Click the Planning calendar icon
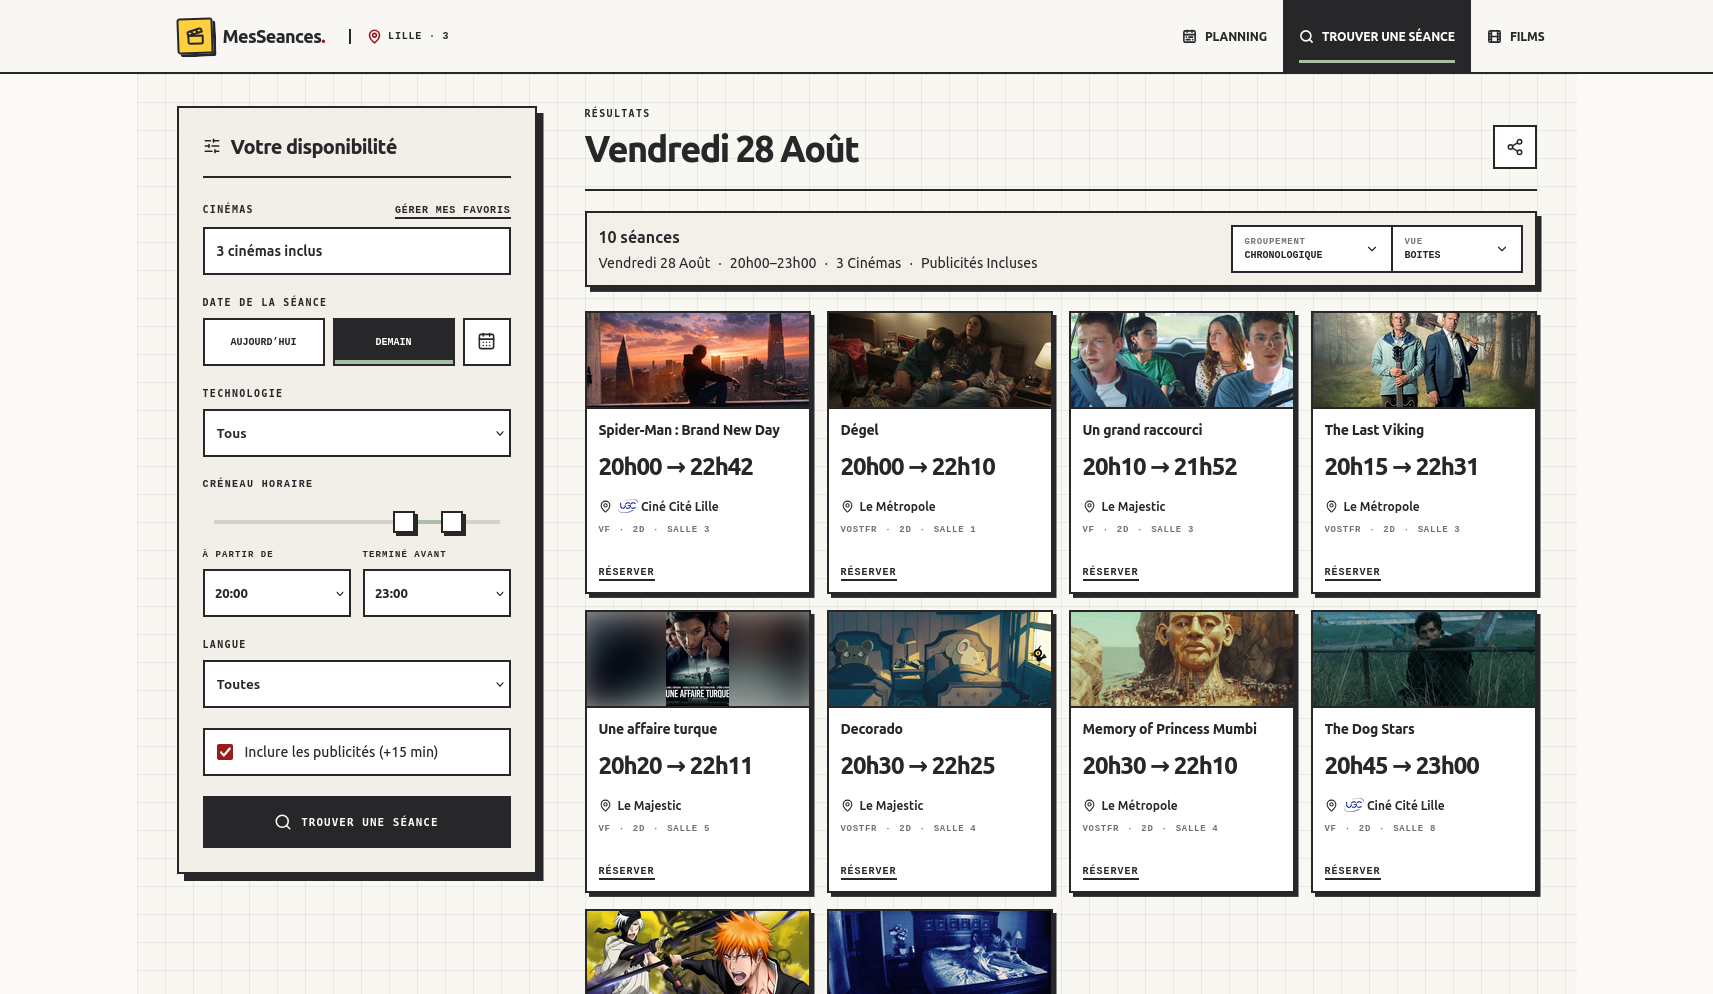This screenshot has width=1713, height=994. coord(1189,36)
